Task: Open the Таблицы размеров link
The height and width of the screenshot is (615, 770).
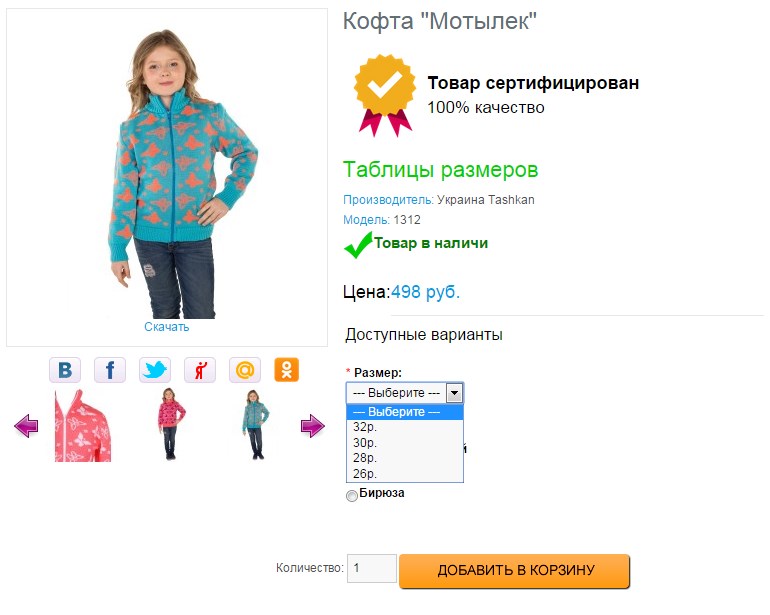Action: (440, 170)
